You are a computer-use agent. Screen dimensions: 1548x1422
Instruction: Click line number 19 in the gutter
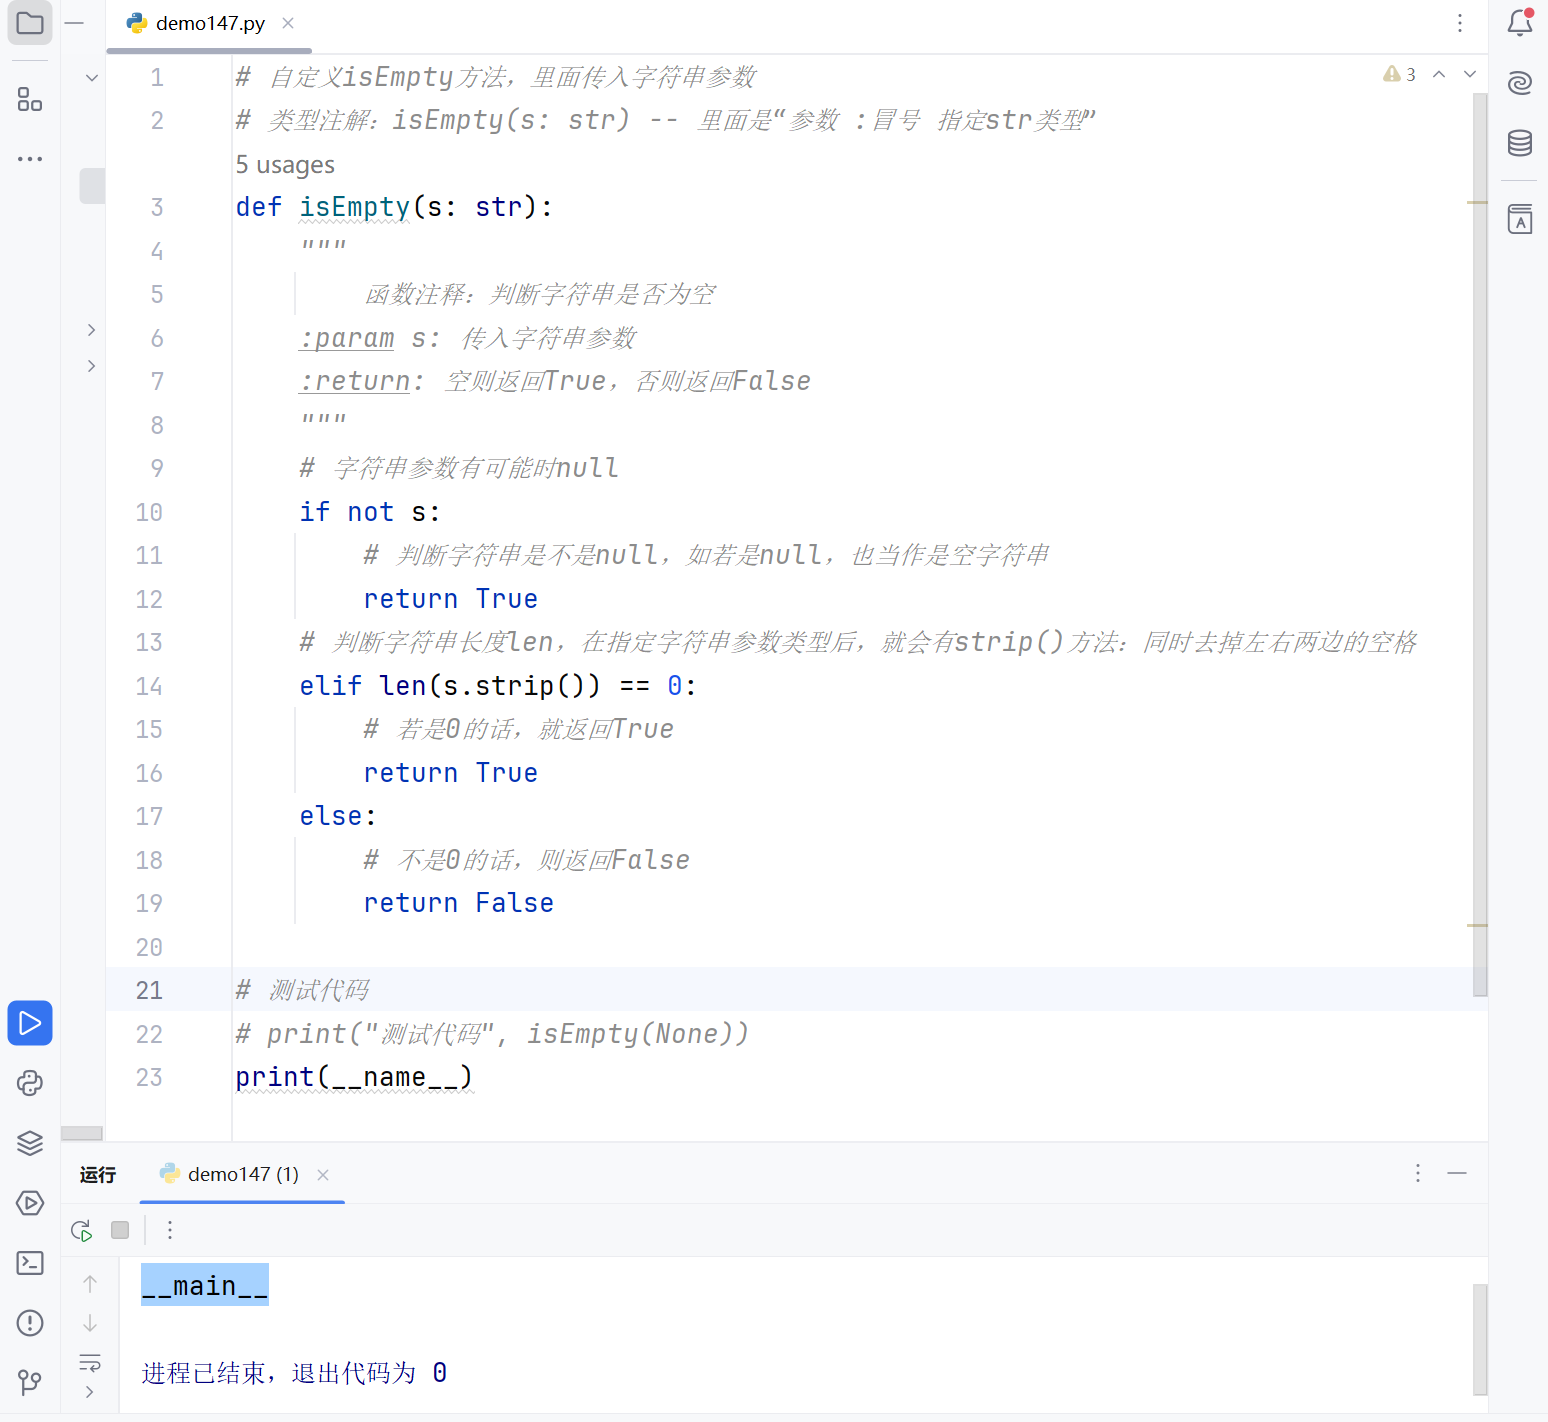(x=149, y=903)
